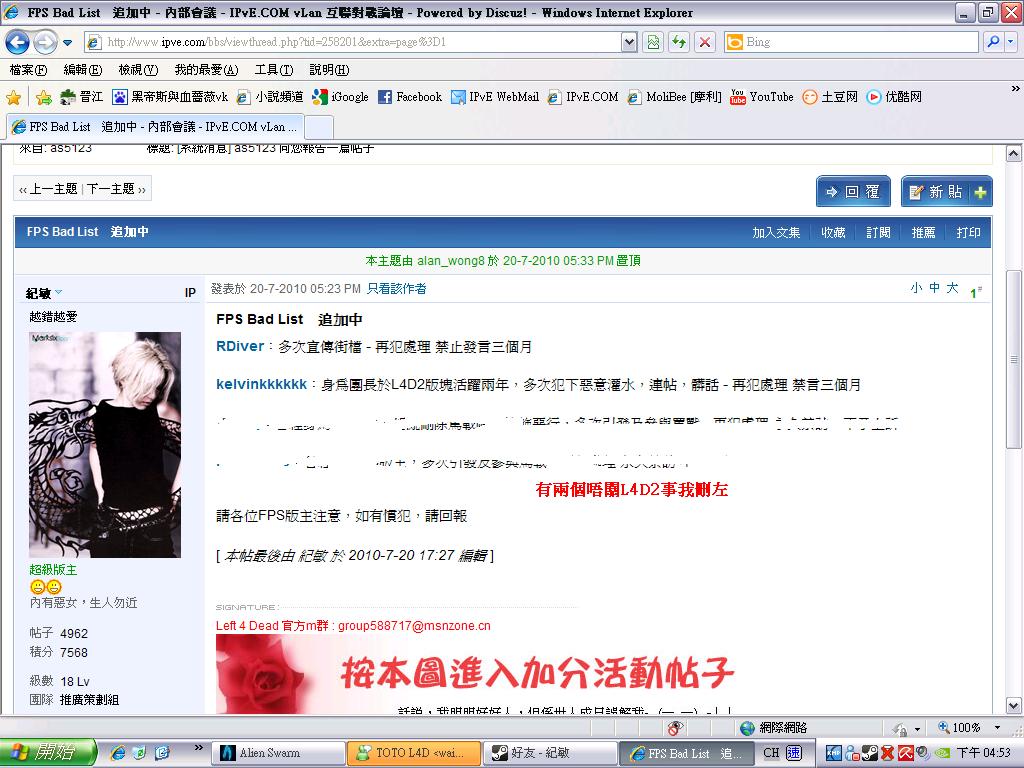Expand the favorites bar overflow chevron
The width and height of the screenshot is (1024, 768).
point(1016,89)
